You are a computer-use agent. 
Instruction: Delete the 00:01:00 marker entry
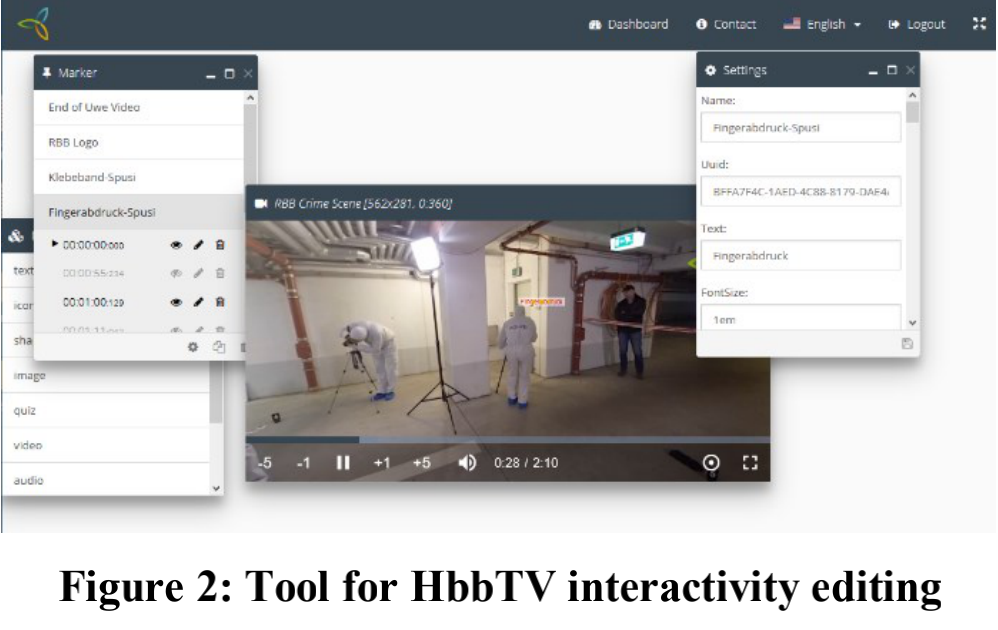tap(220, 301)
